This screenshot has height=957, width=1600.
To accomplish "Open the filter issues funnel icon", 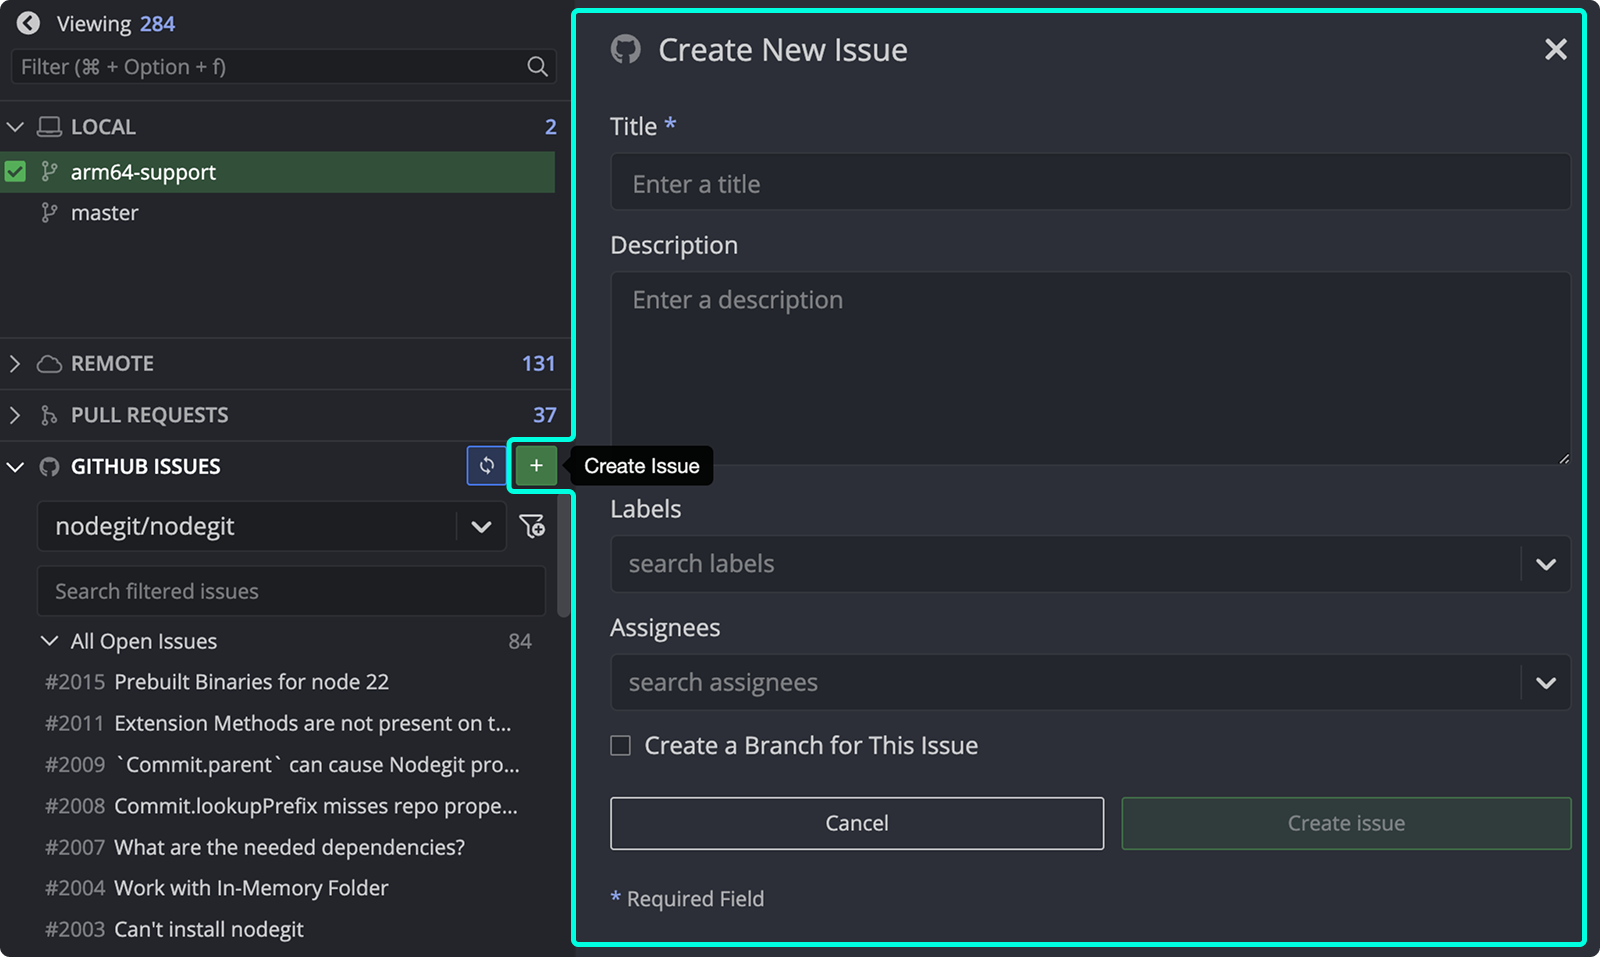I will coord(533,526).
